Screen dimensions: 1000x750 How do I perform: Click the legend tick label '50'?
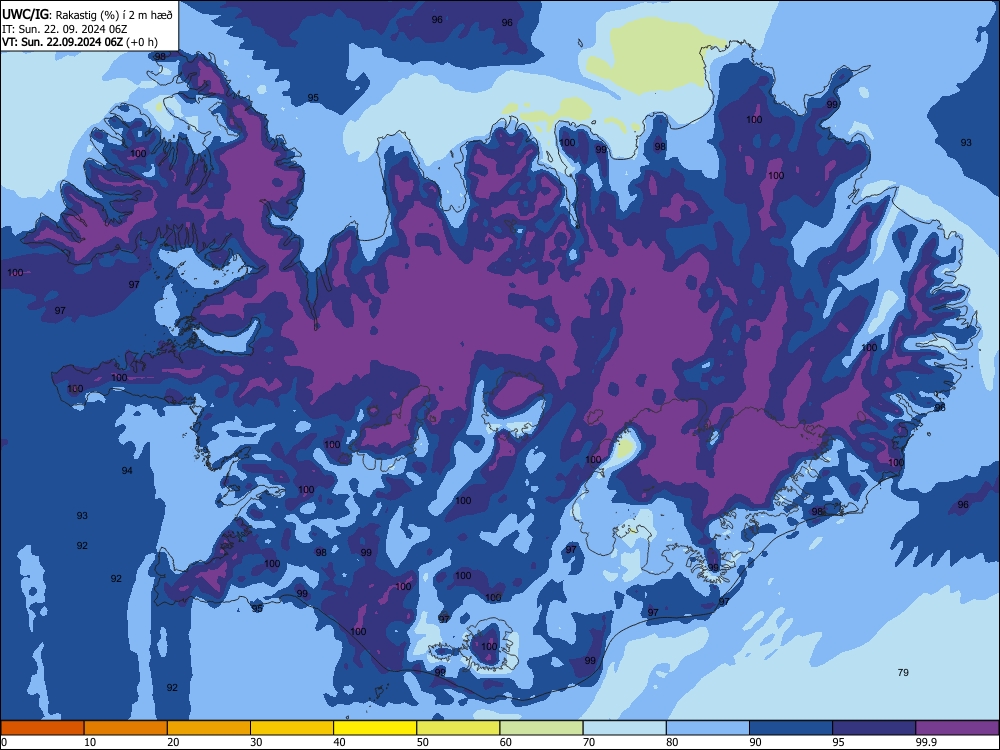pos(423,742)
